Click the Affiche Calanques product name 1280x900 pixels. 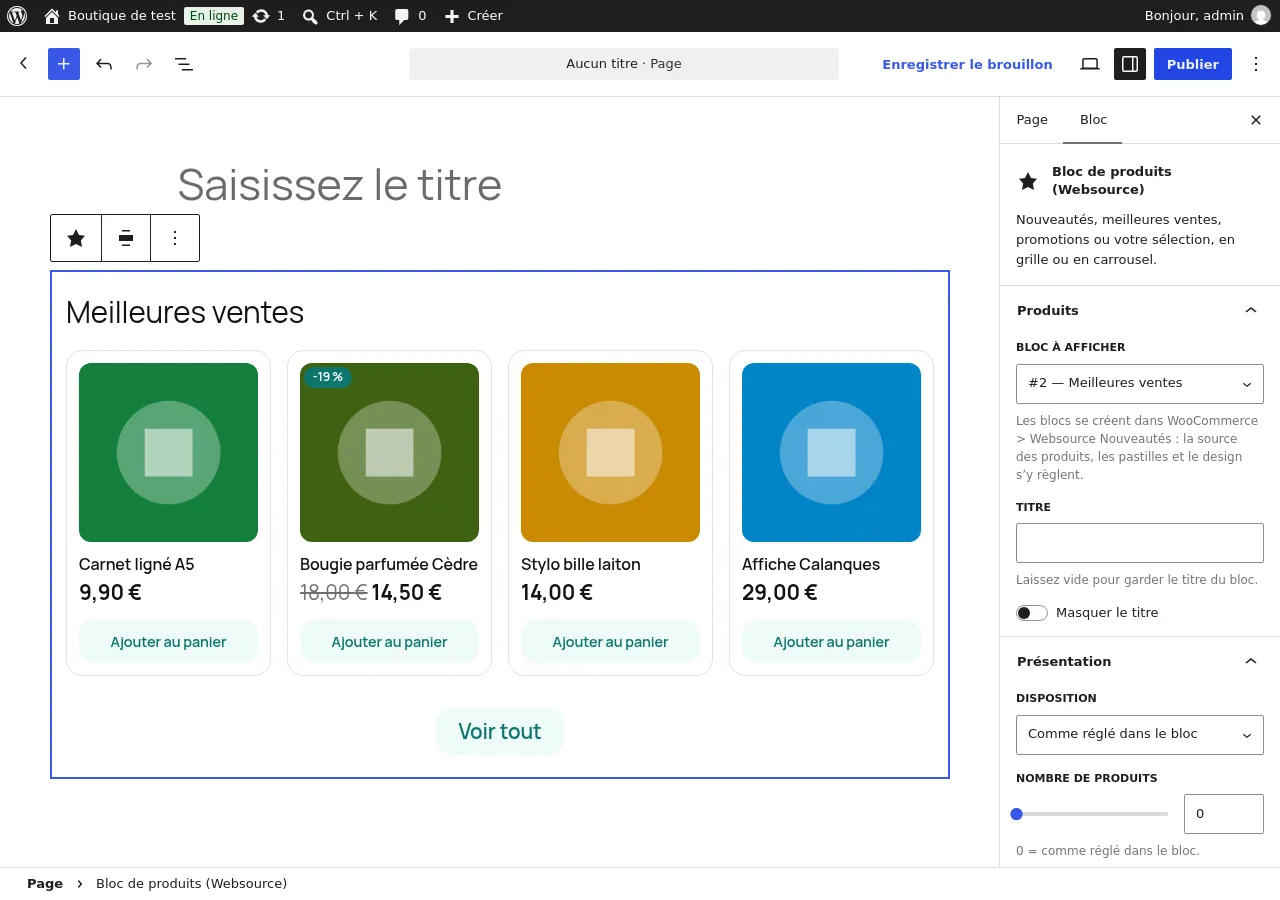coord(811,564)
